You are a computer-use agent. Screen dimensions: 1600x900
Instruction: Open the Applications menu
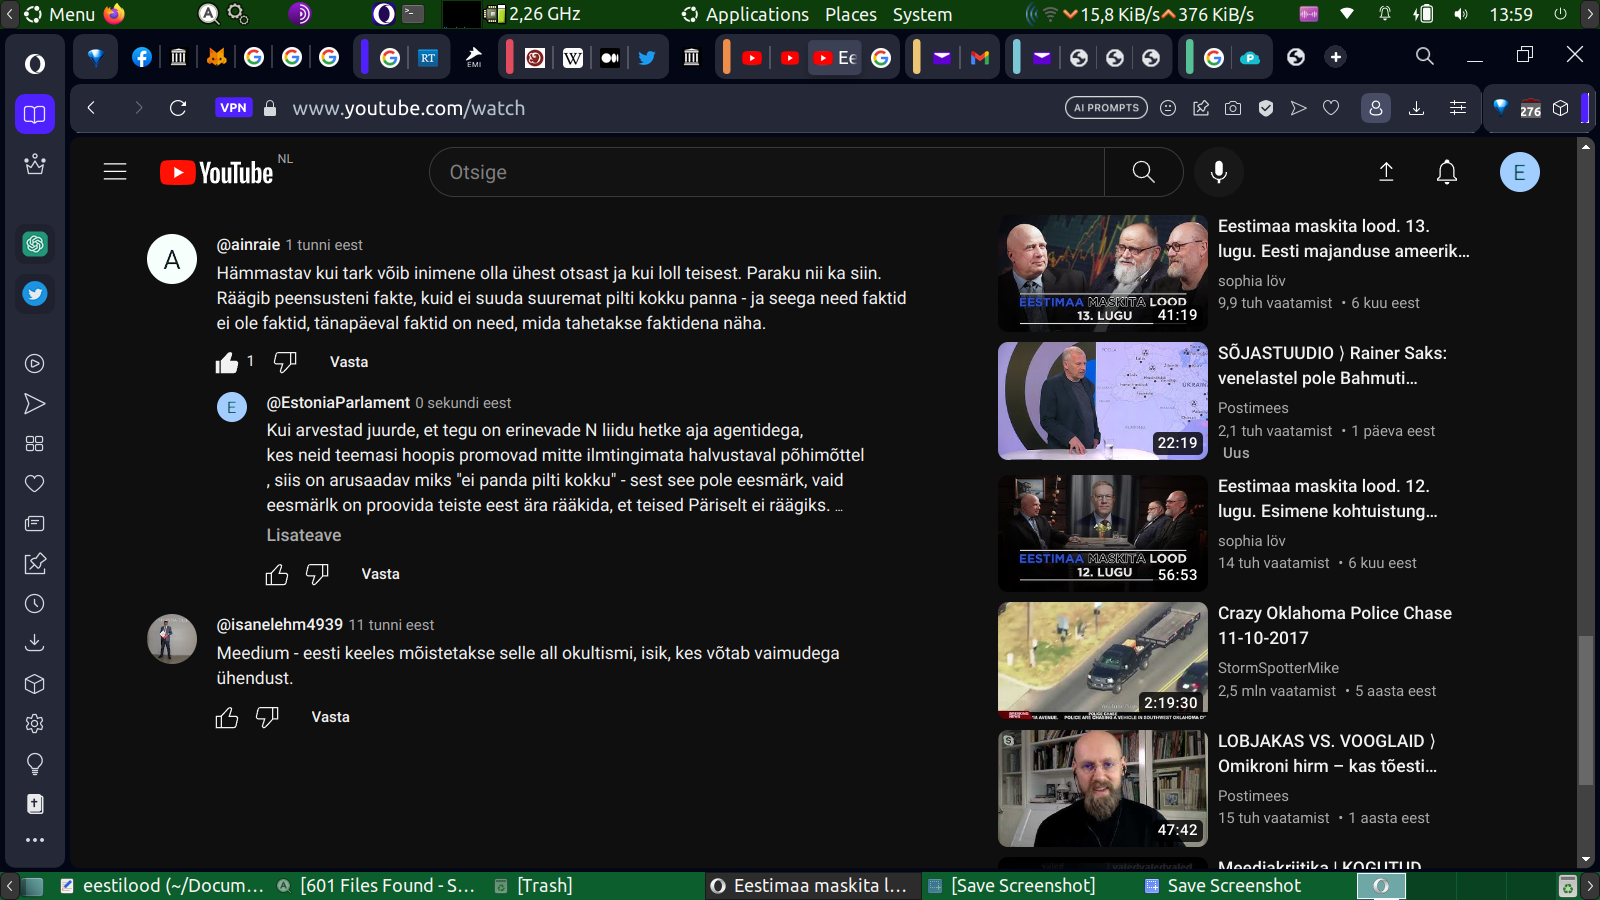click(x=746, y=14)
